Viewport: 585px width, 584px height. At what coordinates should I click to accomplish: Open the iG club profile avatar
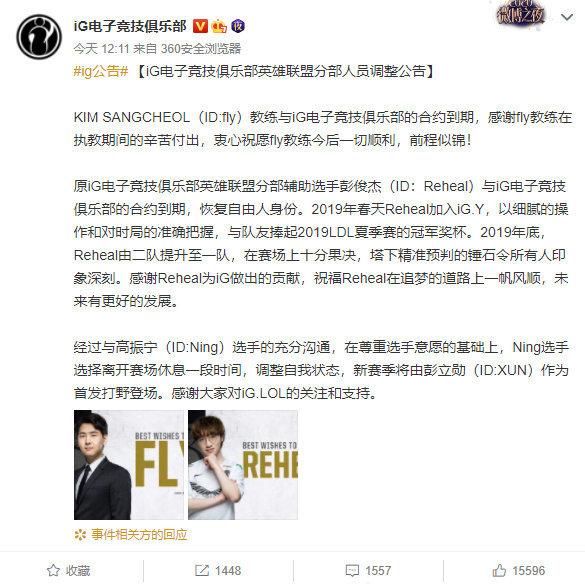point(39,37)
